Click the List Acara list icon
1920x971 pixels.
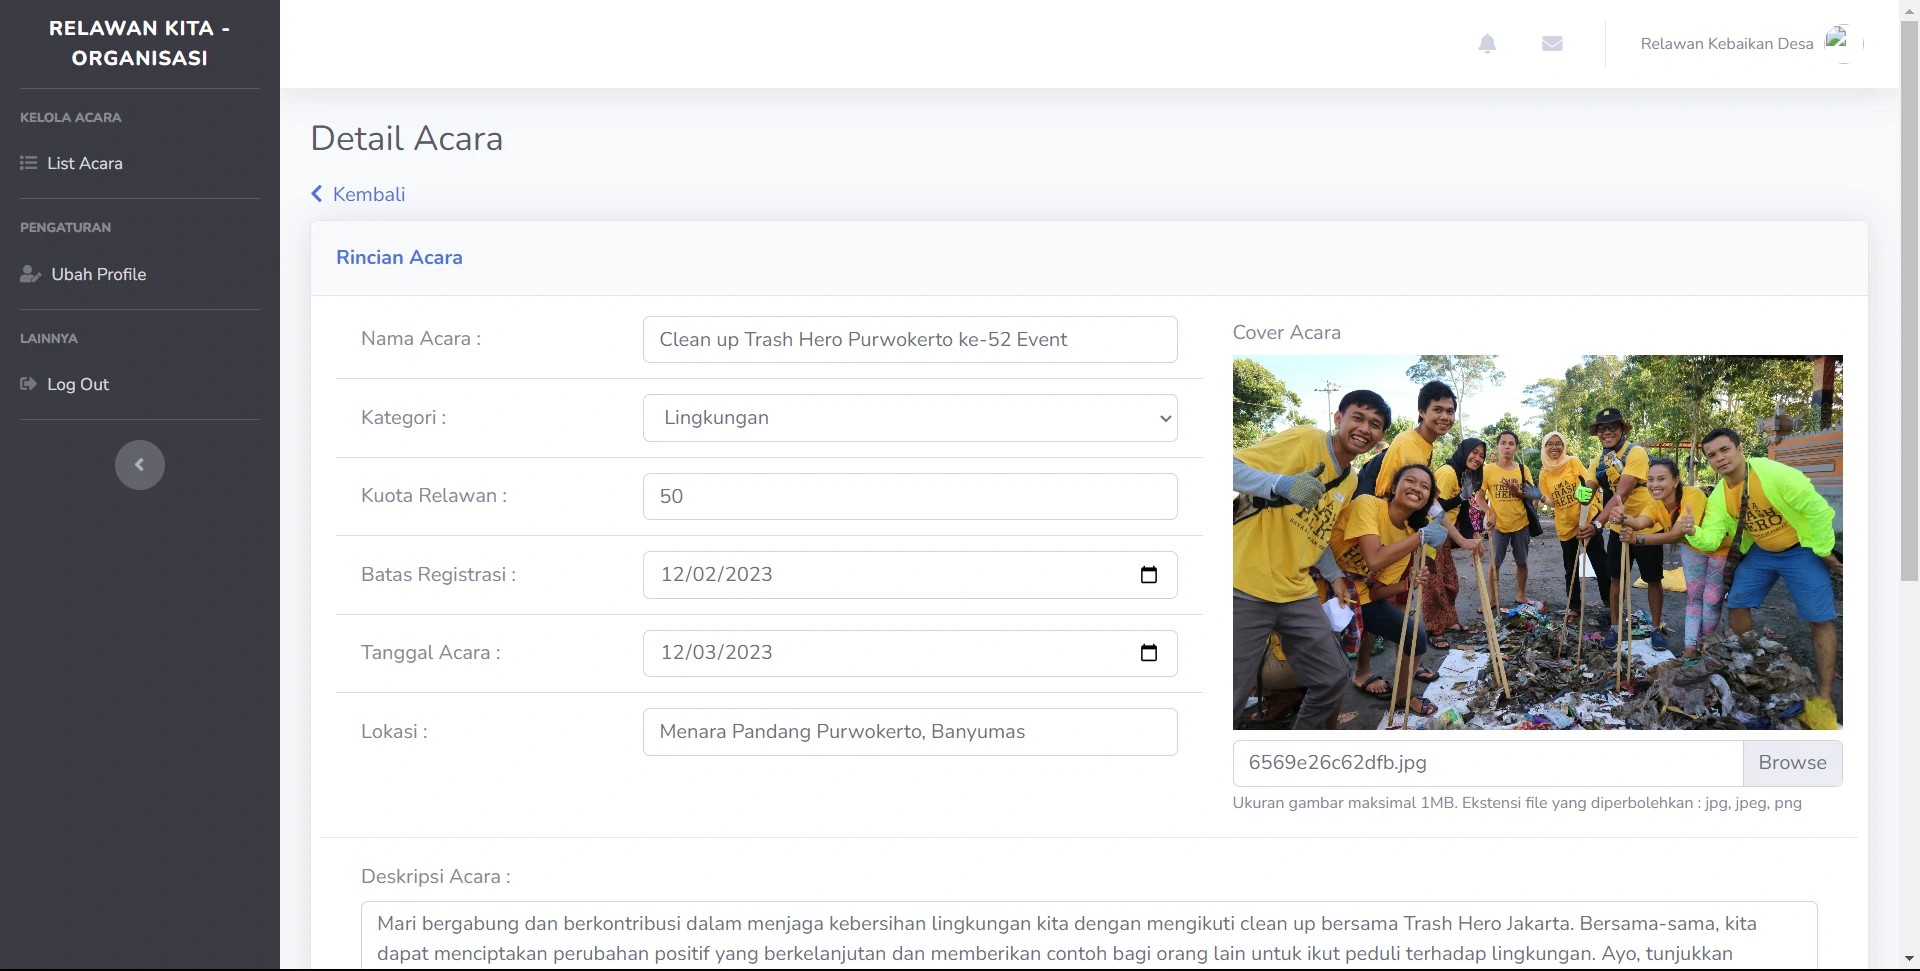[x=28, y=163]
